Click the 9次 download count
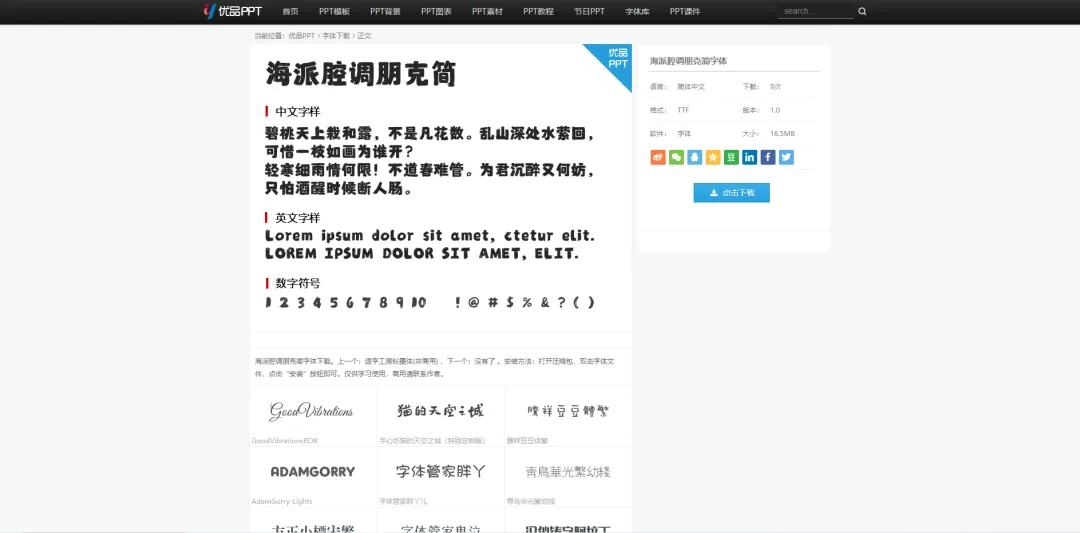This screenshot has width=1080, height=533. 776,87
